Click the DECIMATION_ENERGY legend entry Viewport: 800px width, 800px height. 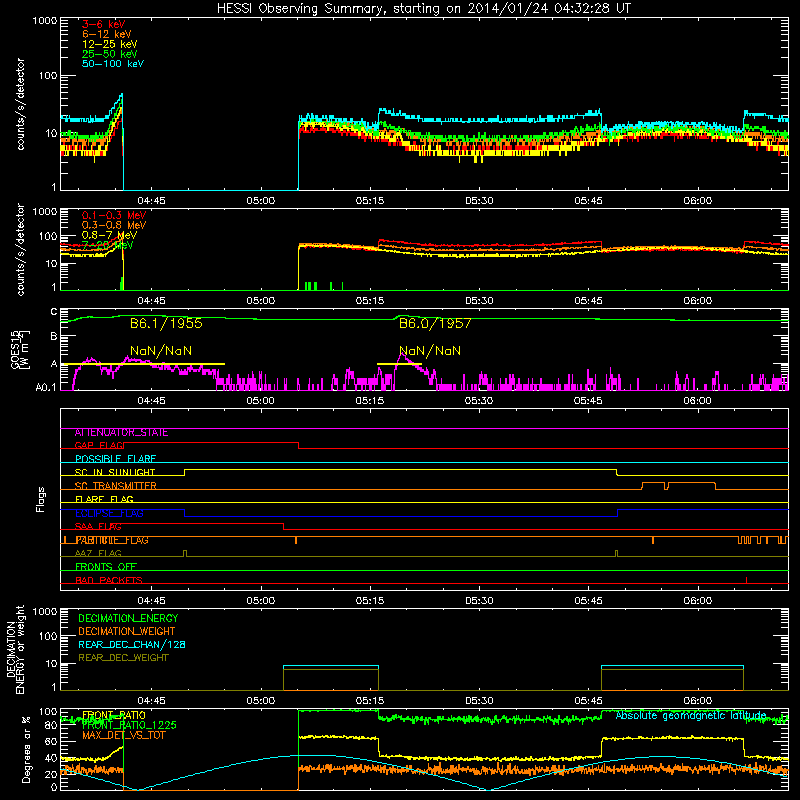128,618
